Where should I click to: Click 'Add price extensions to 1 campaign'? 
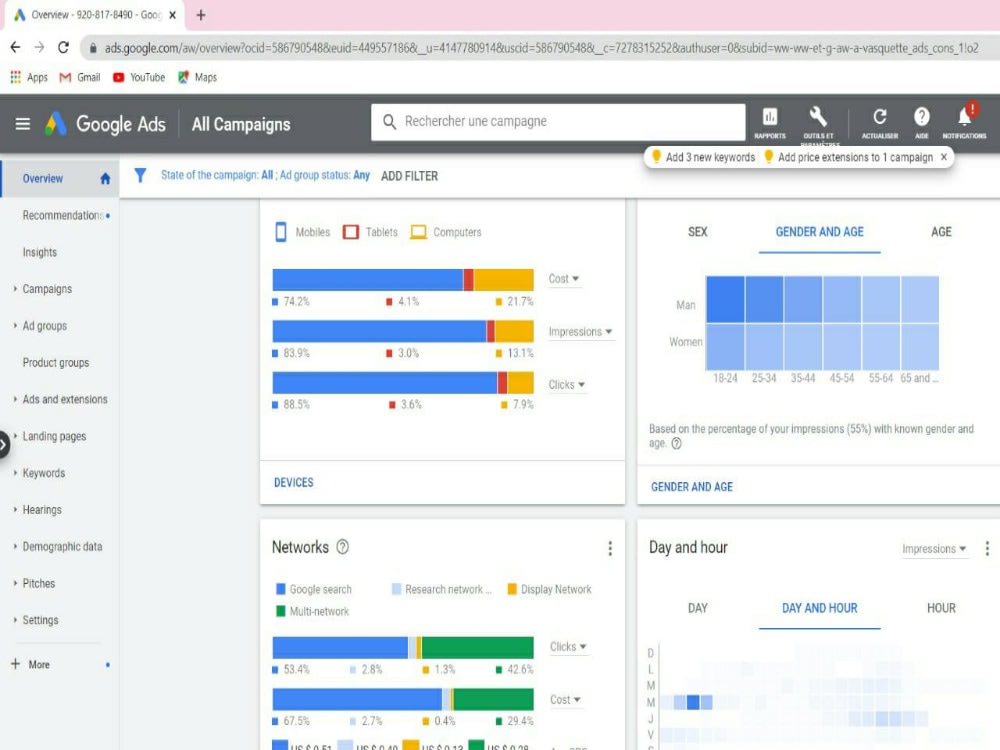coord(848,157)
